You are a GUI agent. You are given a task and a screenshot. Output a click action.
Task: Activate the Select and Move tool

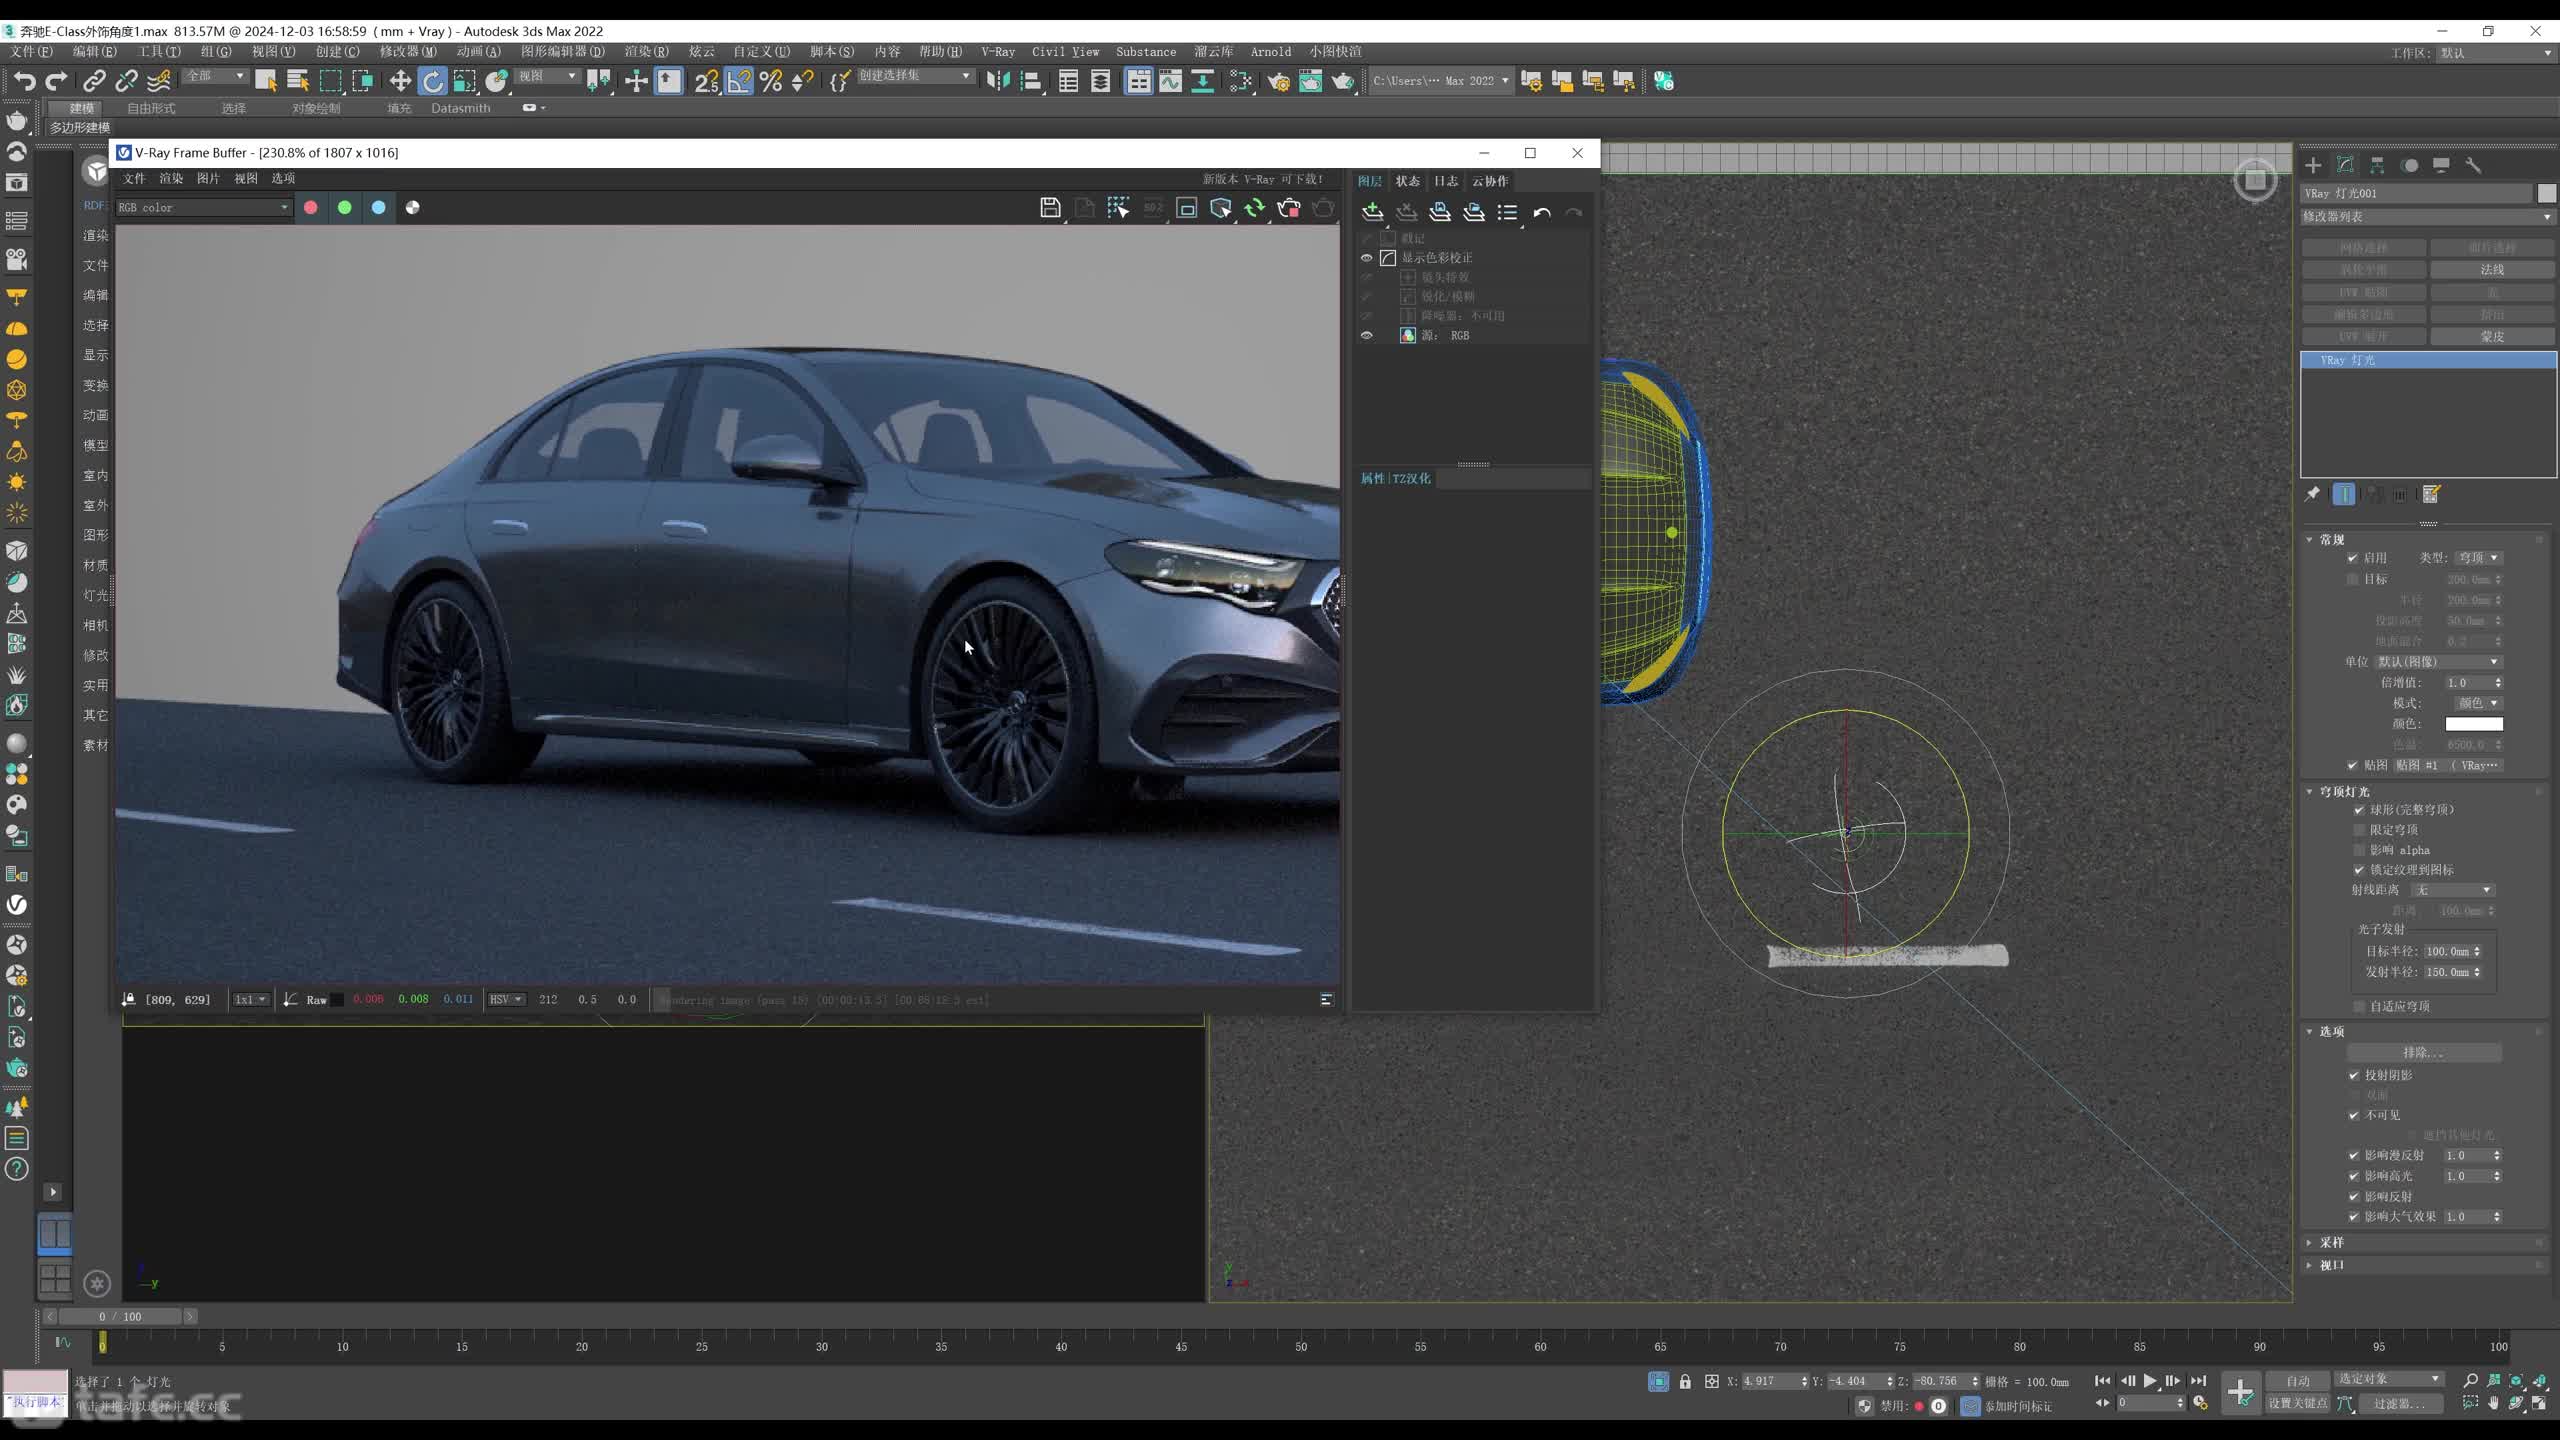point(400,81)
